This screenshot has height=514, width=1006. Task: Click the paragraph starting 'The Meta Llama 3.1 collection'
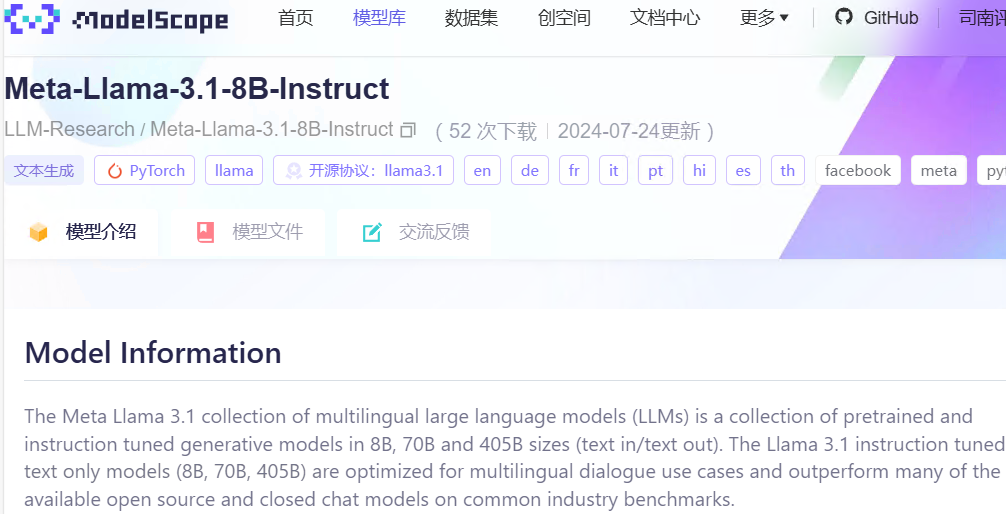click(x=513, y=458)
